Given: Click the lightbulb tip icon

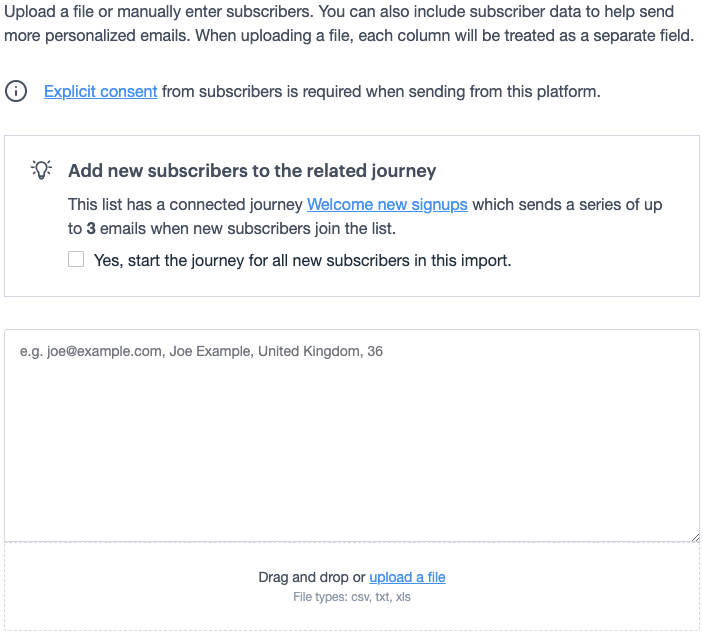Looking at the screenshot, I should pos(41,170).
